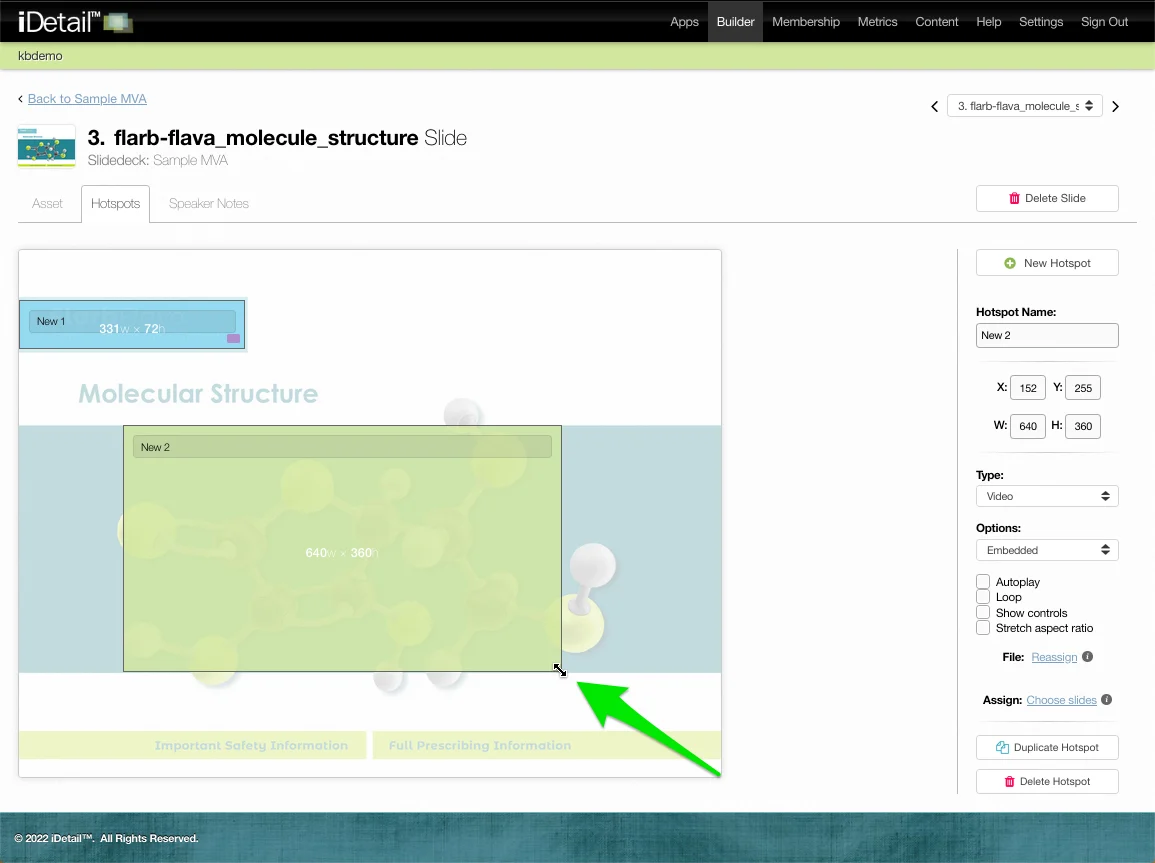Click the H height field

(1083, 426)
